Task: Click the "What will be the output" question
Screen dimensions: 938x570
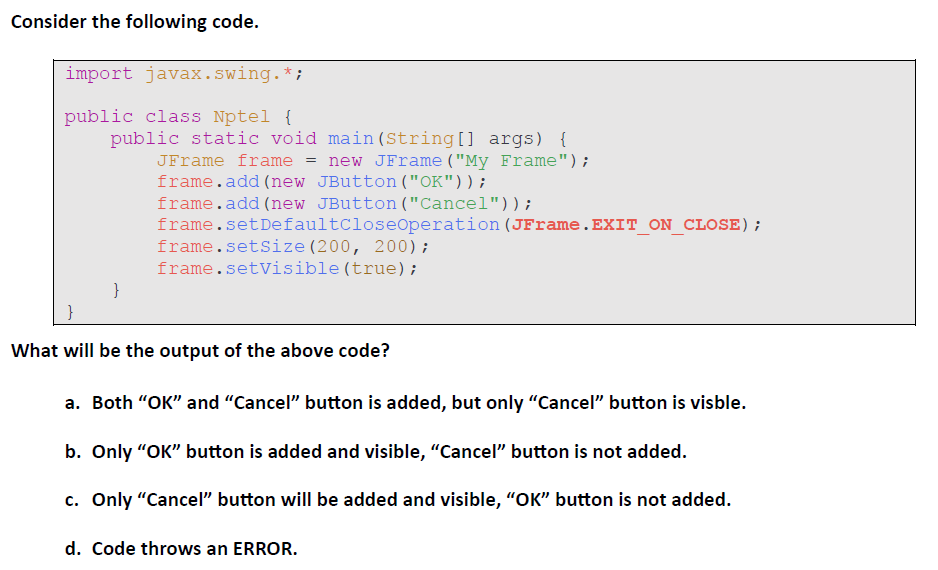Action: pos(199,351)
